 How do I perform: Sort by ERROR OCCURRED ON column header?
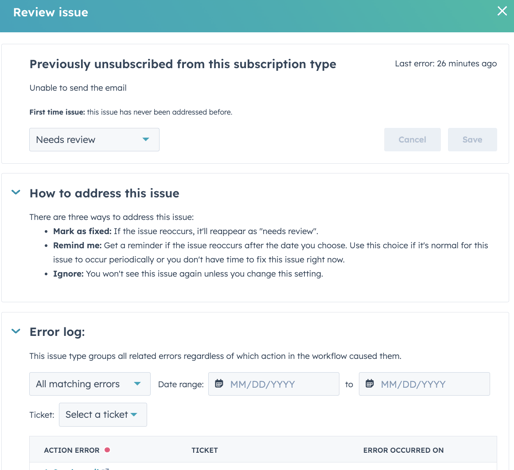[403, 450]
